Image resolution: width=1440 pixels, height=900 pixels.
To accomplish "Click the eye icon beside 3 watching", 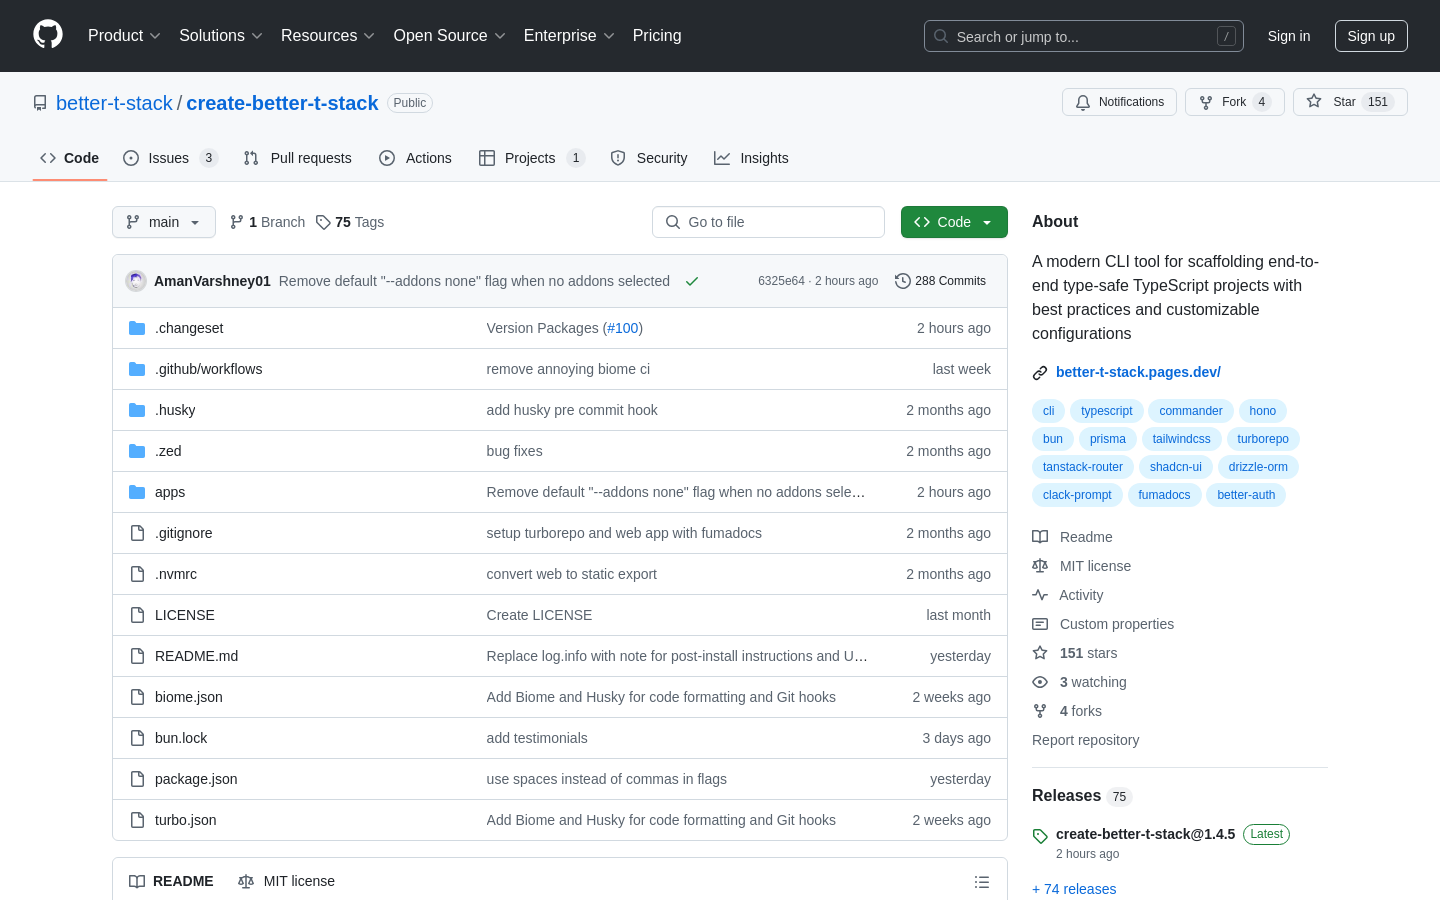I will (x=1040, y=682).
